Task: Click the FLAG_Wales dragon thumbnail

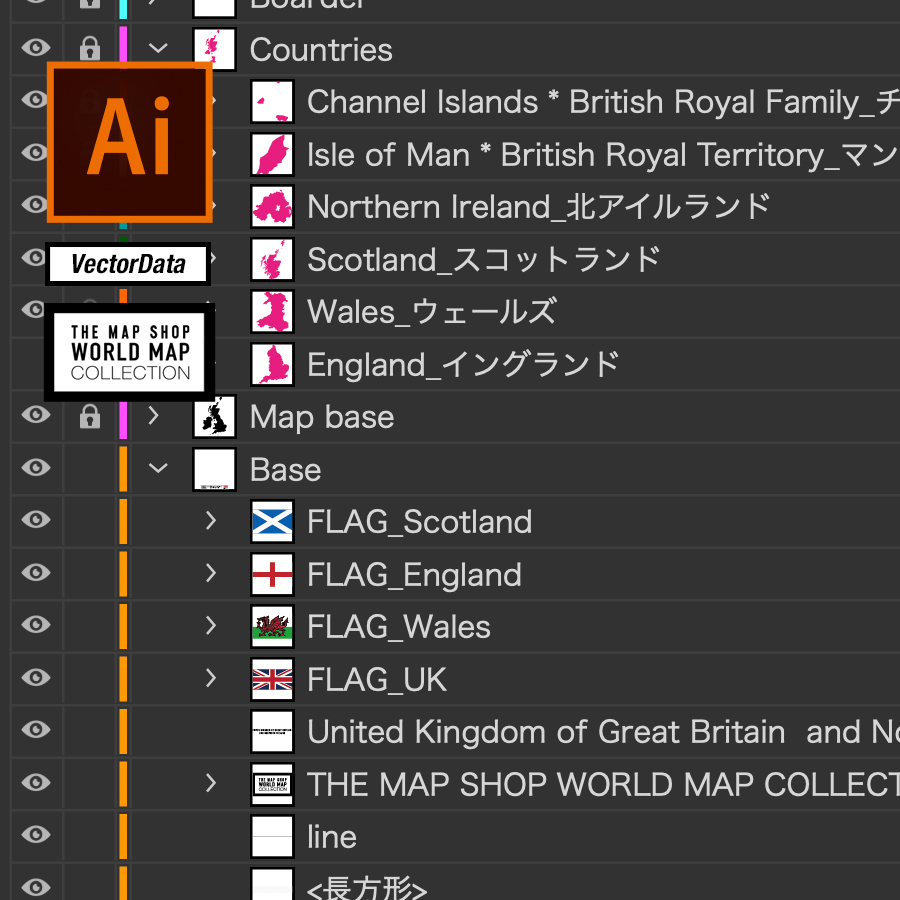Action: [x=272, y=627]
